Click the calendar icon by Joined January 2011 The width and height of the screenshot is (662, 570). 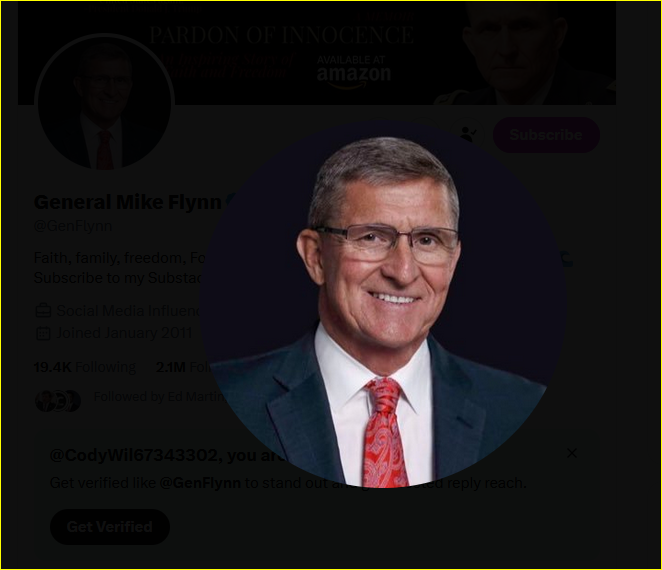tap(43, 333)
